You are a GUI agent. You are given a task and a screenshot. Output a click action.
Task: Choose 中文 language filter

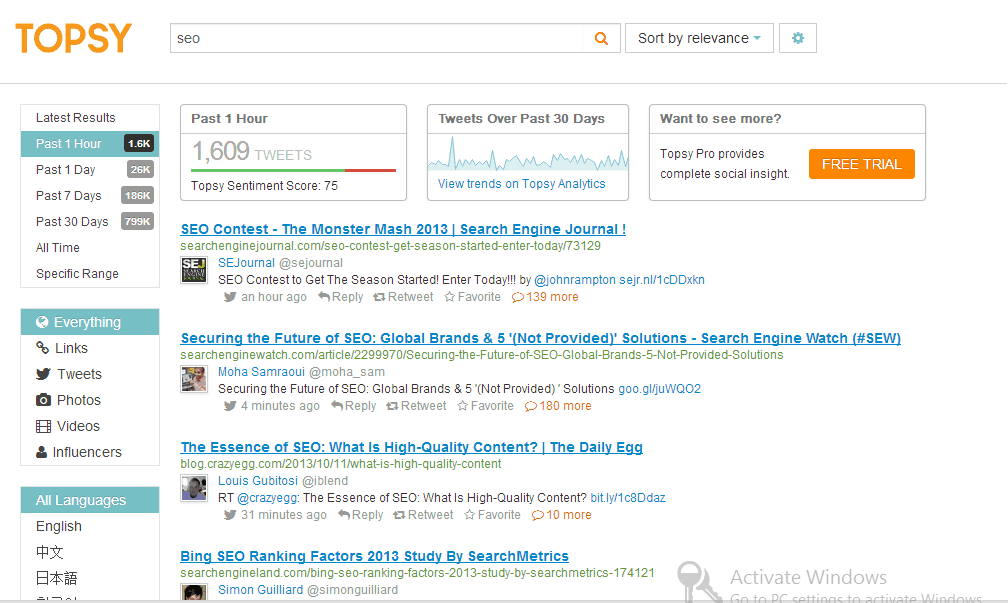pyautogui.click(x=90, y=552)
